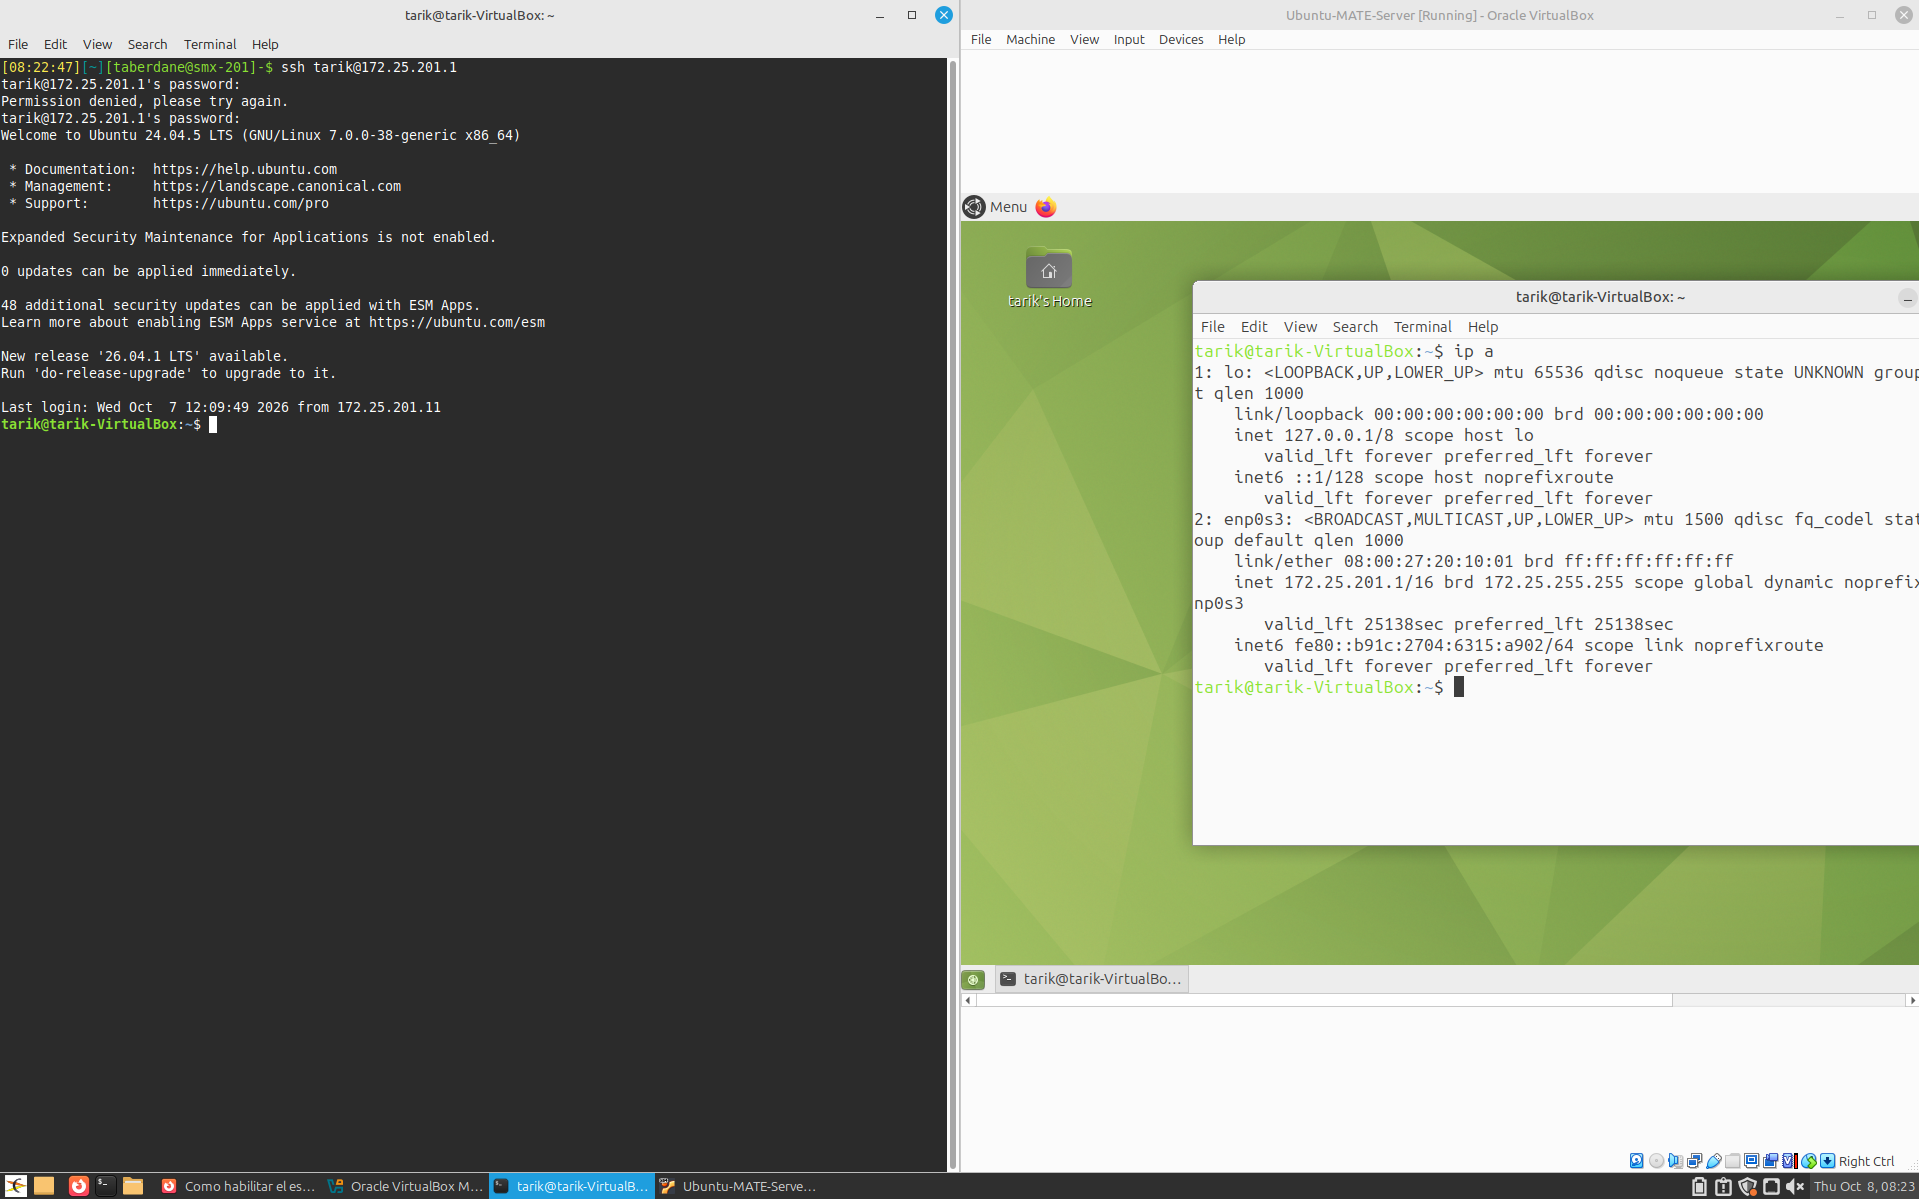Screen dimensions: 1919x1199
Task: Open the file manager folder icon in host taskbar
Action: coord(133,1186)
